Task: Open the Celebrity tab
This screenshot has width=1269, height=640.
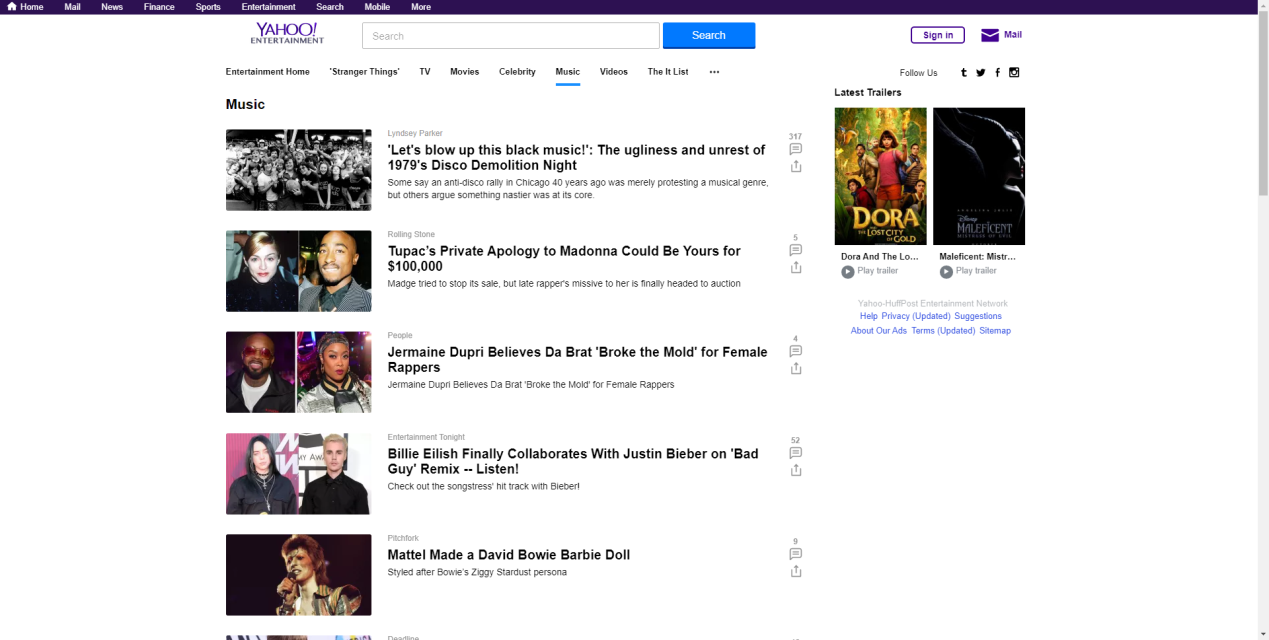Action: (x=517, y=72)
